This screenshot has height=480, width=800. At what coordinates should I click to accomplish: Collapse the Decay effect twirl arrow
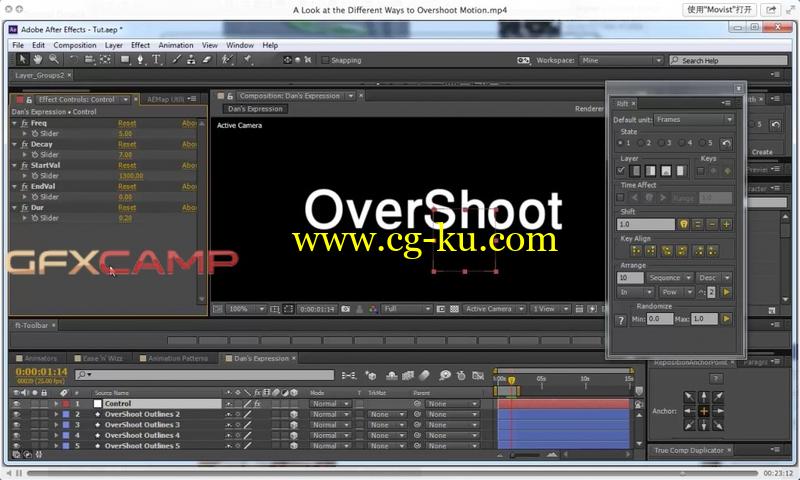14,145
